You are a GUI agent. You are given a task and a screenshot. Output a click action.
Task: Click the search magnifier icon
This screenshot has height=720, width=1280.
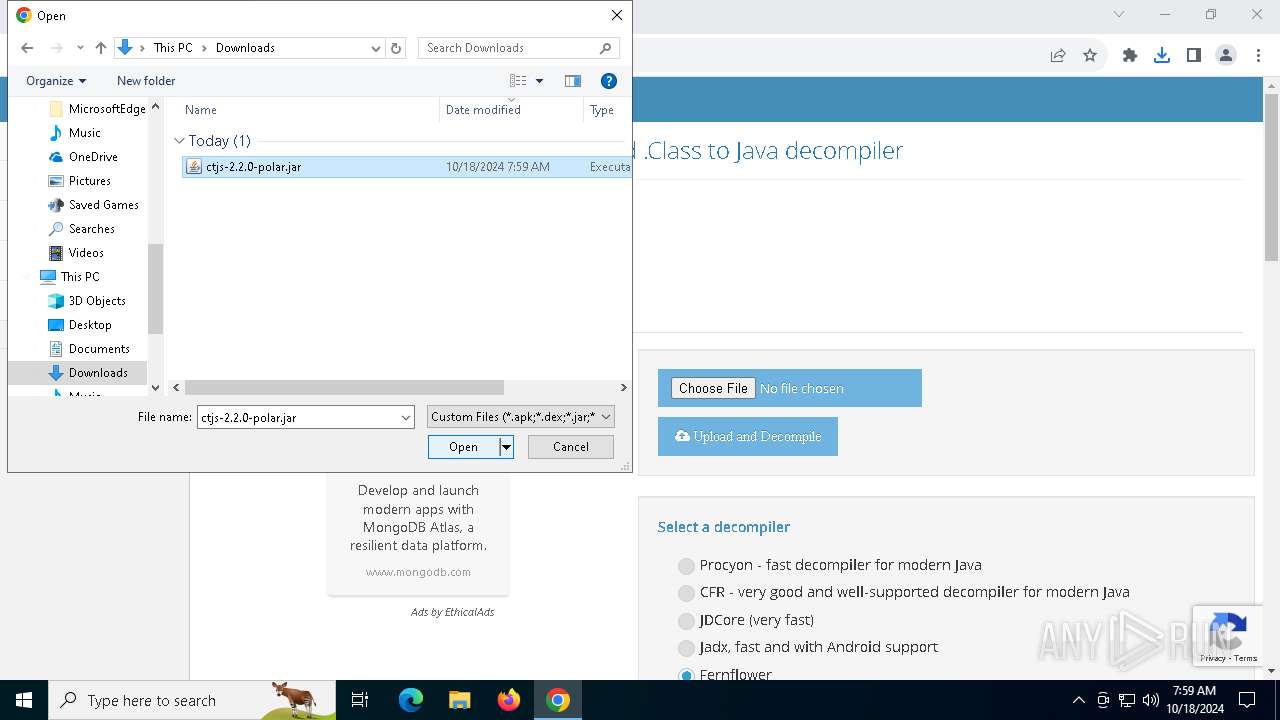click(606, 48)
